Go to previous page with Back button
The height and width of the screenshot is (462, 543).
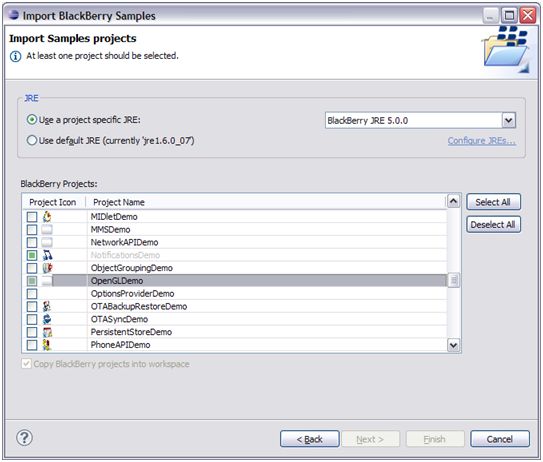[310, 439]
